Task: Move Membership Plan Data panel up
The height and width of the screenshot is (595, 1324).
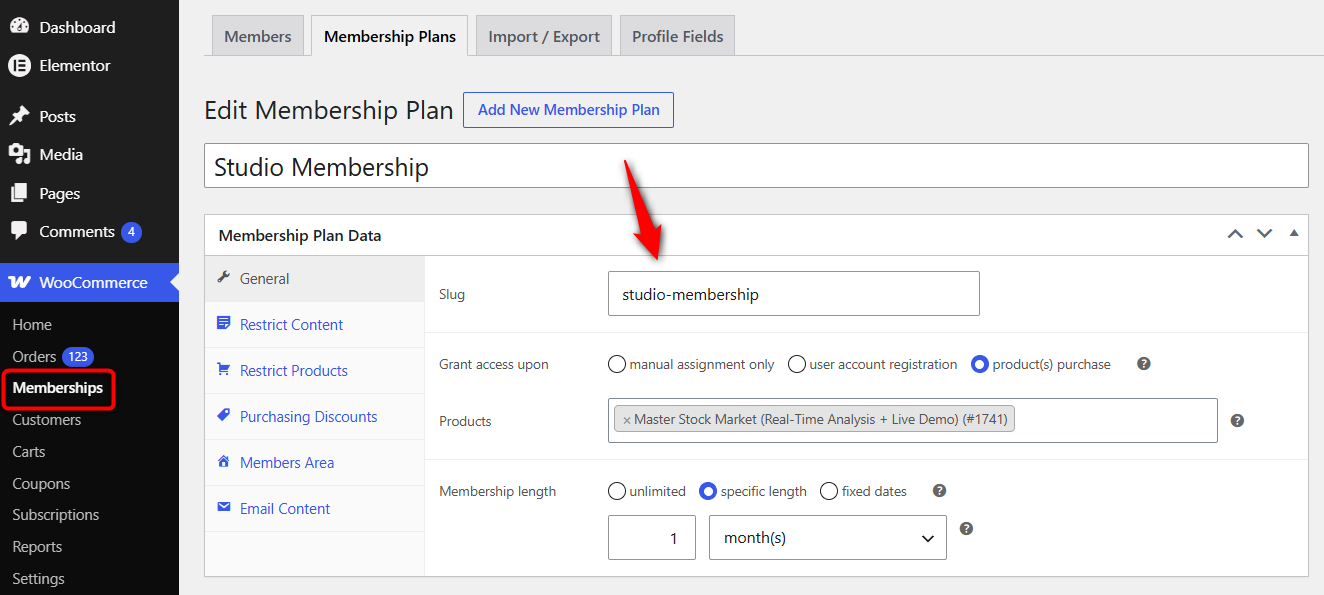Action: [1236, 233]
